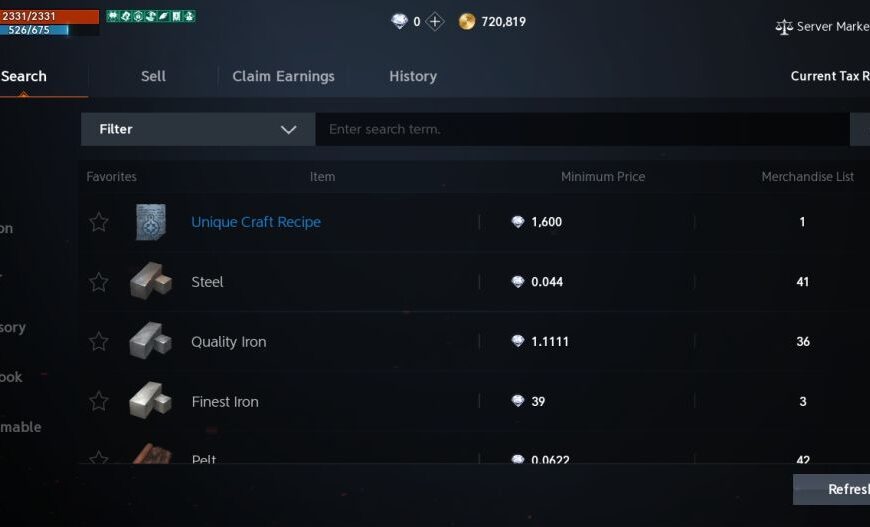The image size is (870, 527).
Task: Mark Quality Iron as favorite
Action: [x=99, y=342]
